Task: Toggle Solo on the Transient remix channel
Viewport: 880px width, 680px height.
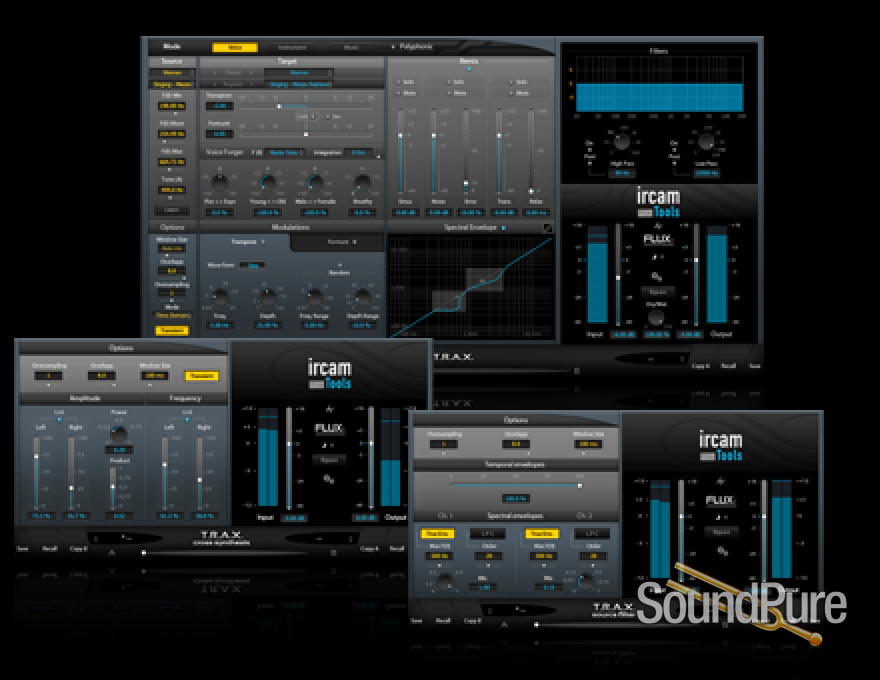Action: [x=511, y=82]
